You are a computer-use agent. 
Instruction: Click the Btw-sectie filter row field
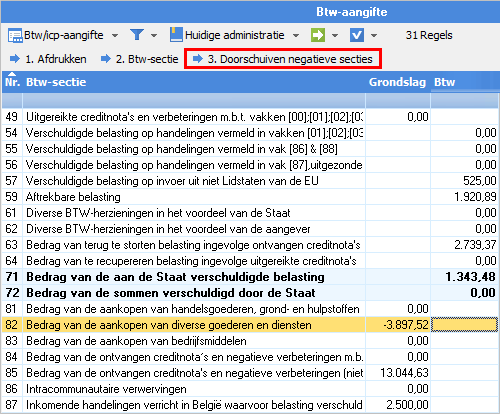194,101
